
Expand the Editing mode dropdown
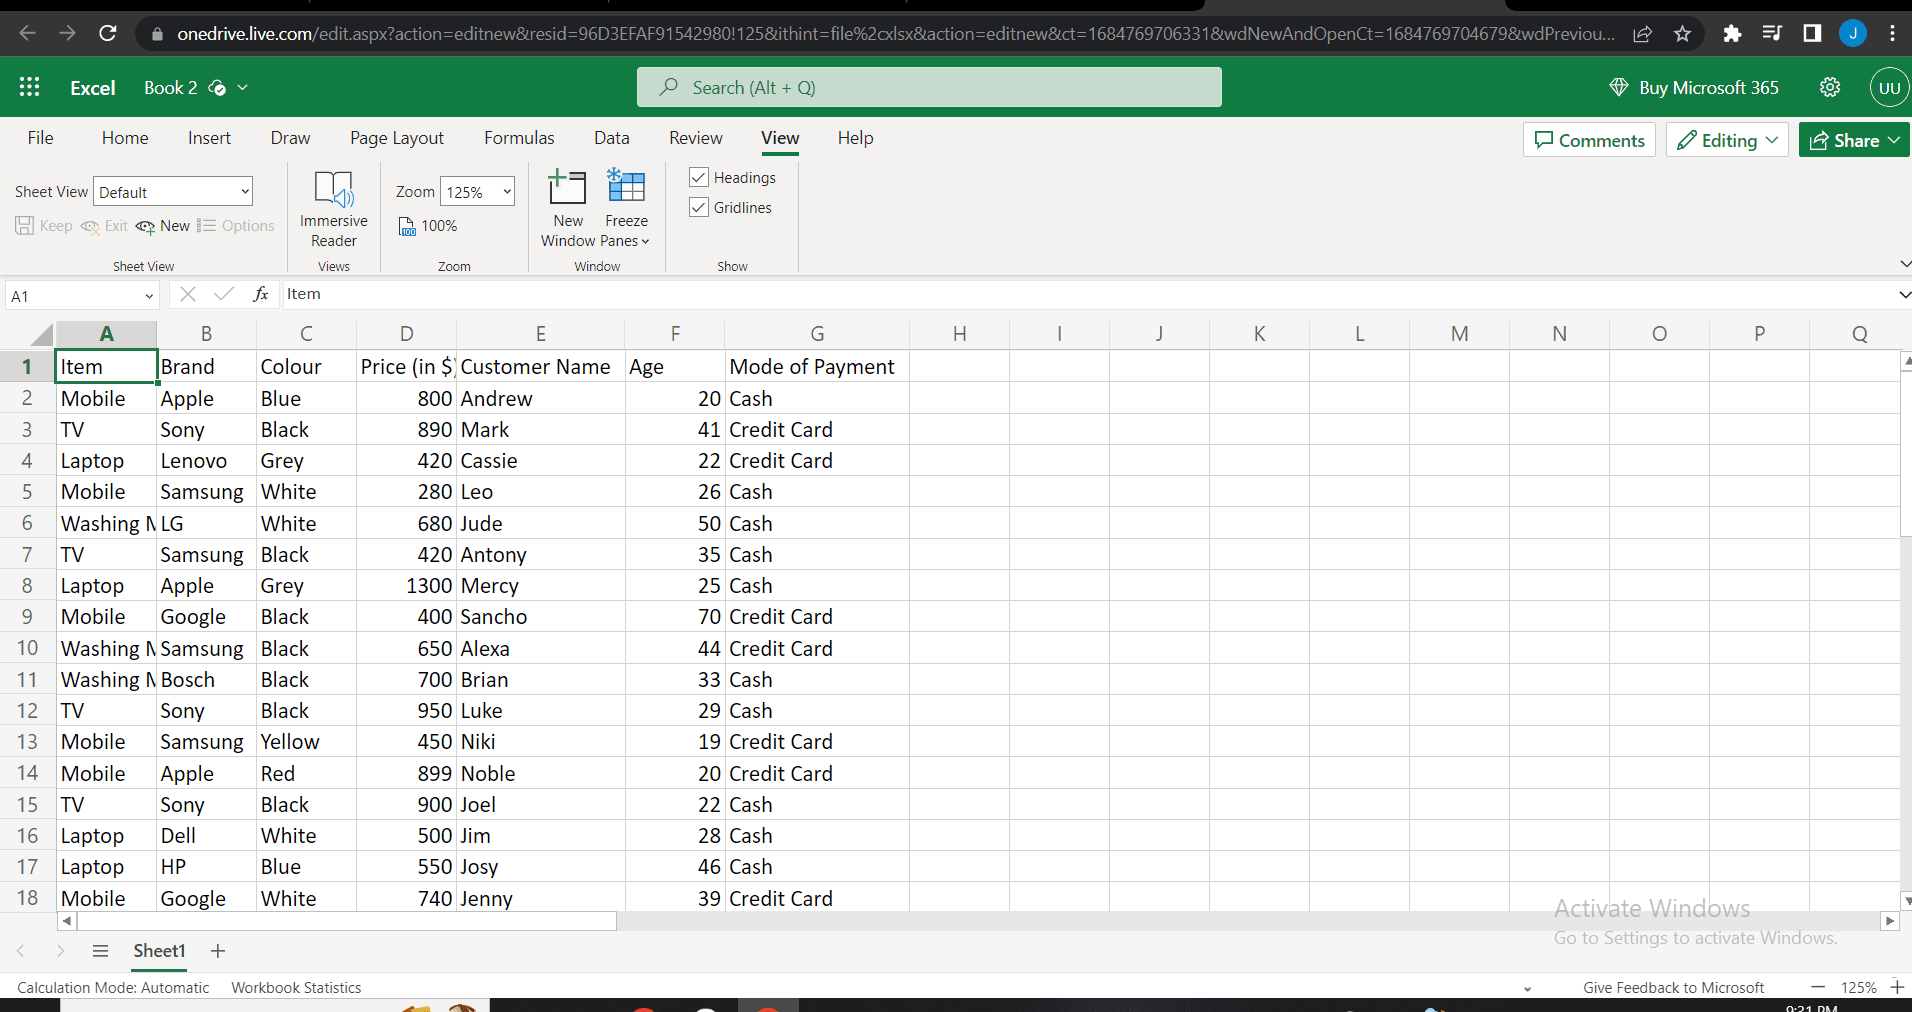(x=1727, y=141)
